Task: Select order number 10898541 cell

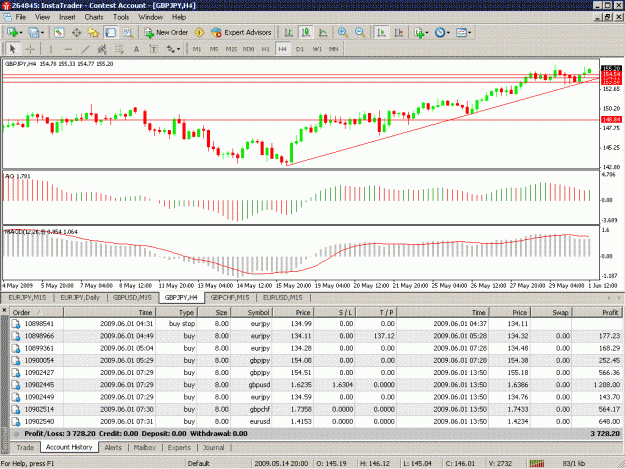Action: [x=39, y=324]
